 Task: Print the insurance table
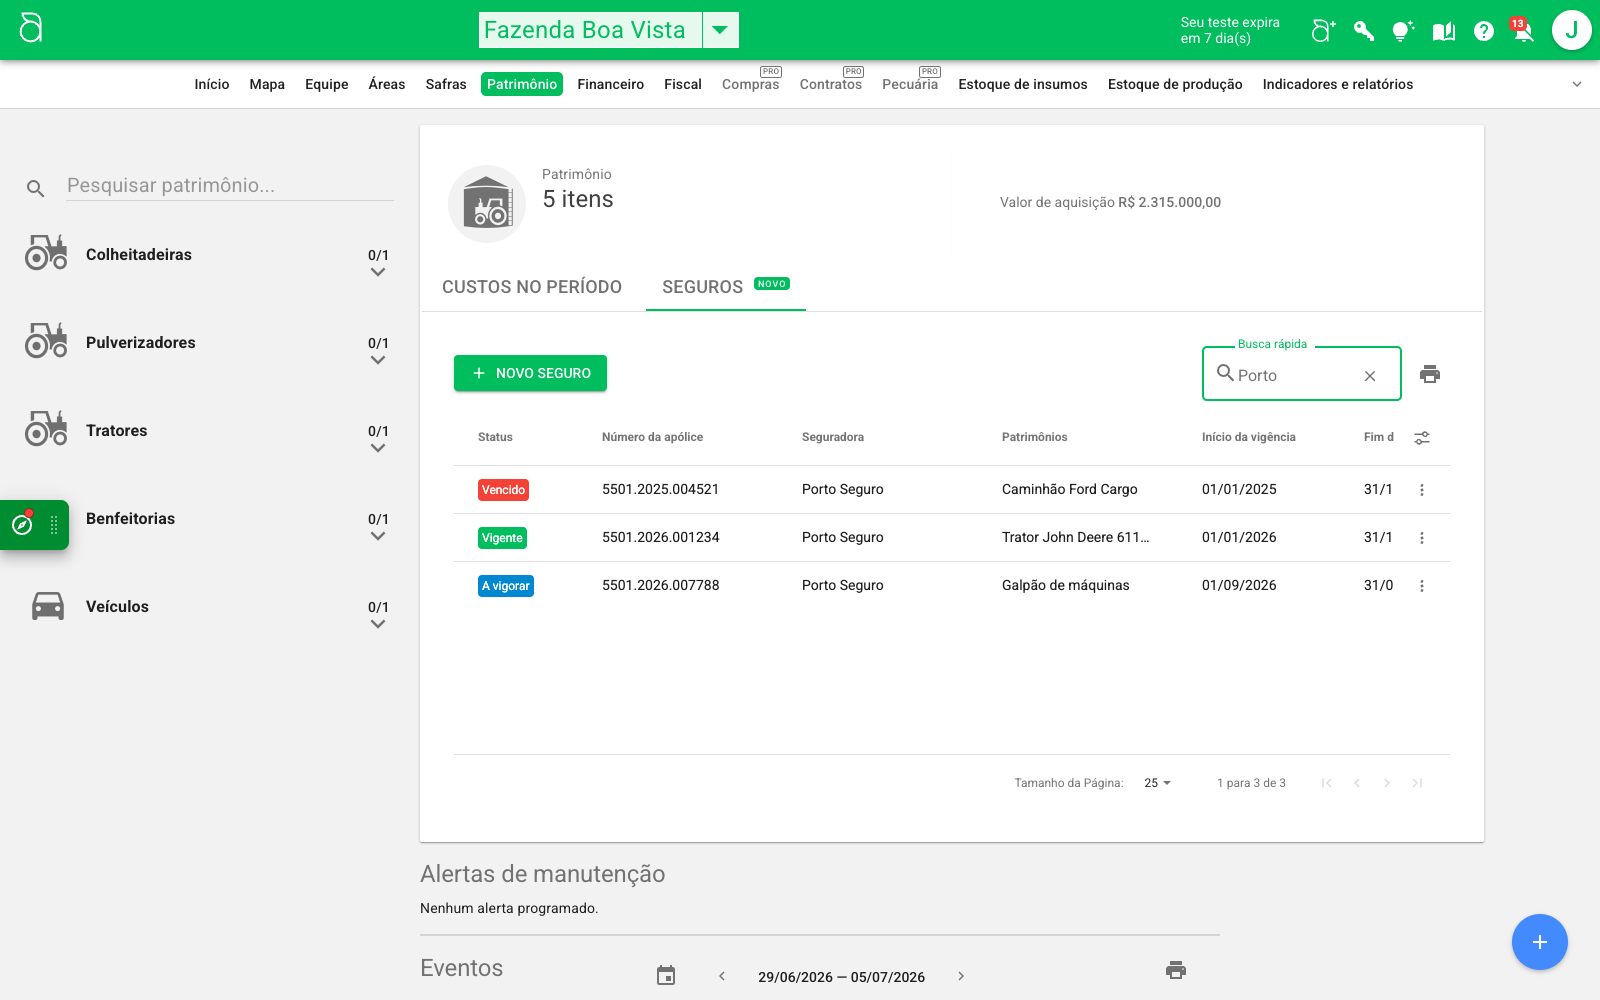(1430, 374)
